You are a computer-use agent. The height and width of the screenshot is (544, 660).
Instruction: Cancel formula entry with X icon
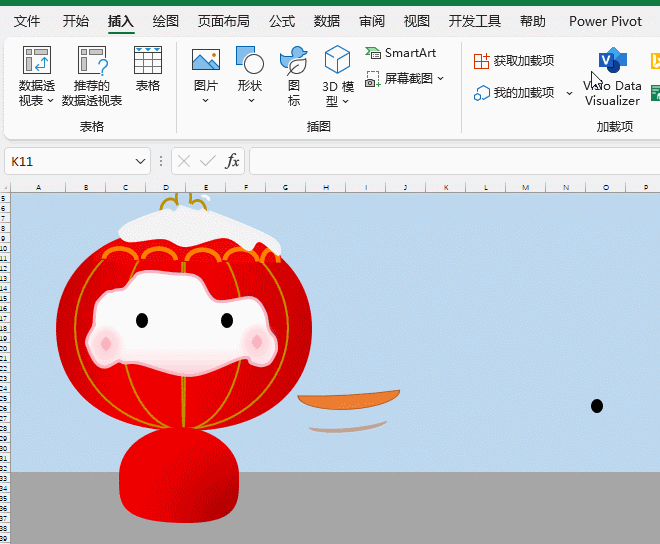point(184,161)
